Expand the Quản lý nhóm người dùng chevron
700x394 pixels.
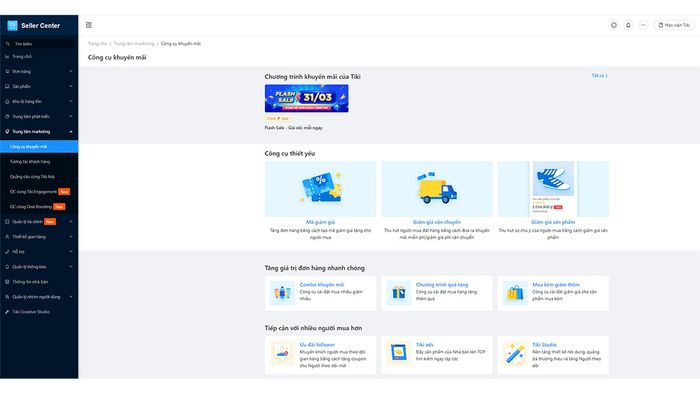[x=71, y=297]
